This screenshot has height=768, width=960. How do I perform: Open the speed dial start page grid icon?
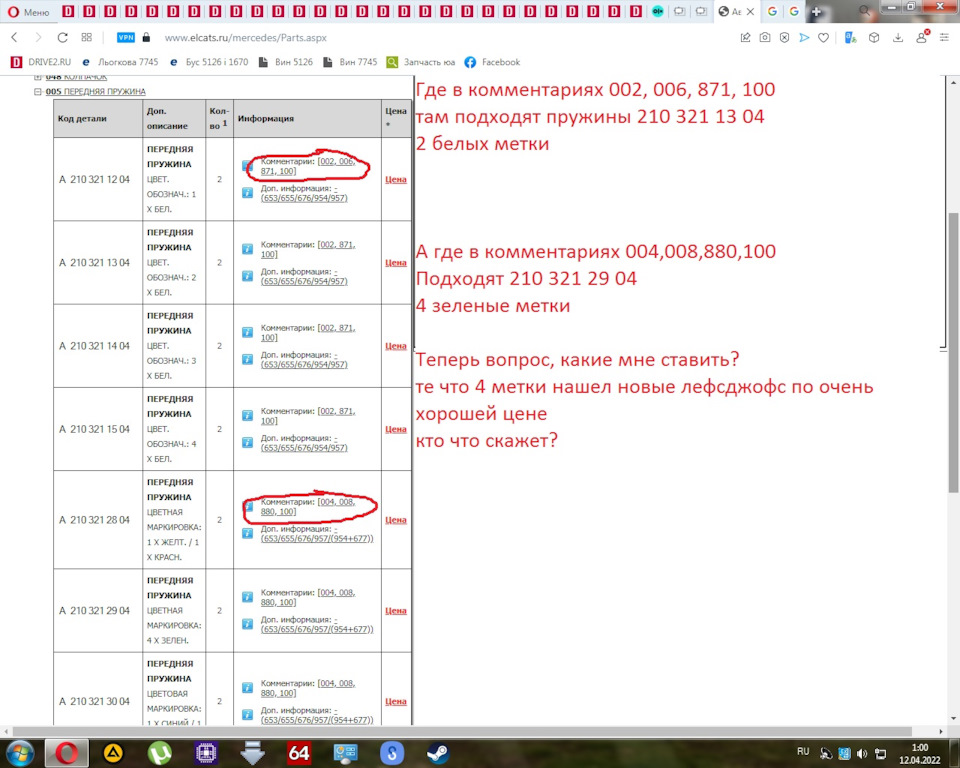[86, 37]
